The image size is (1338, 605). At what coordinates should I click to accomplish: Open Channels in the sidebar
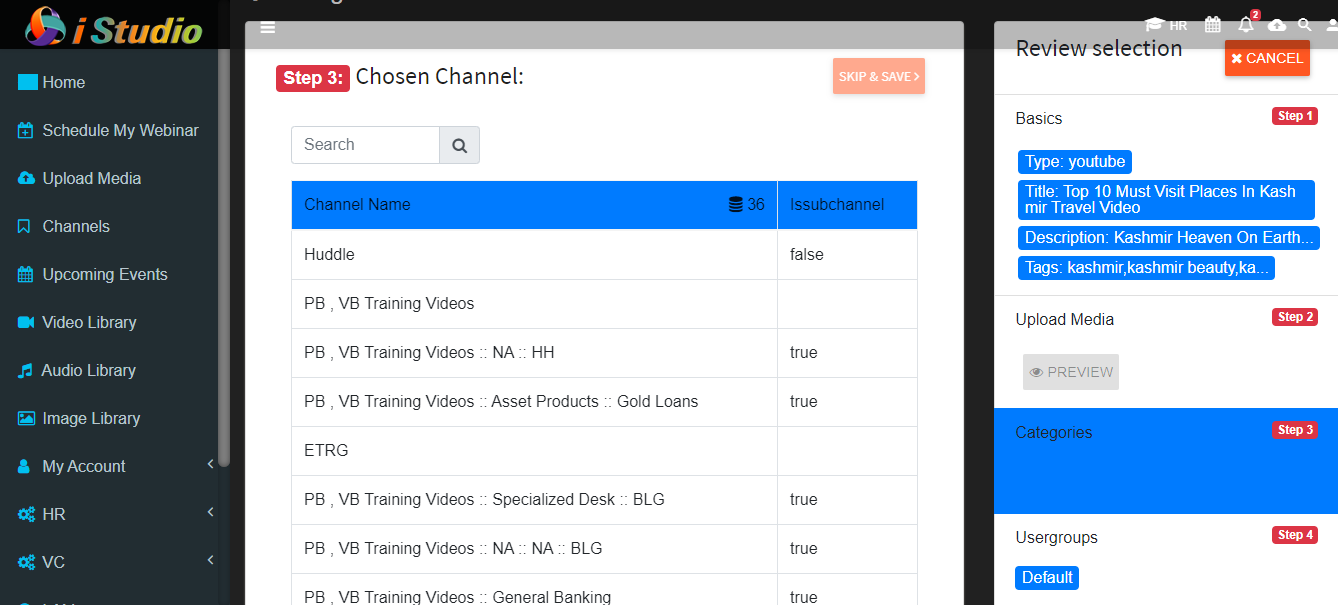[x=64, y=226]
